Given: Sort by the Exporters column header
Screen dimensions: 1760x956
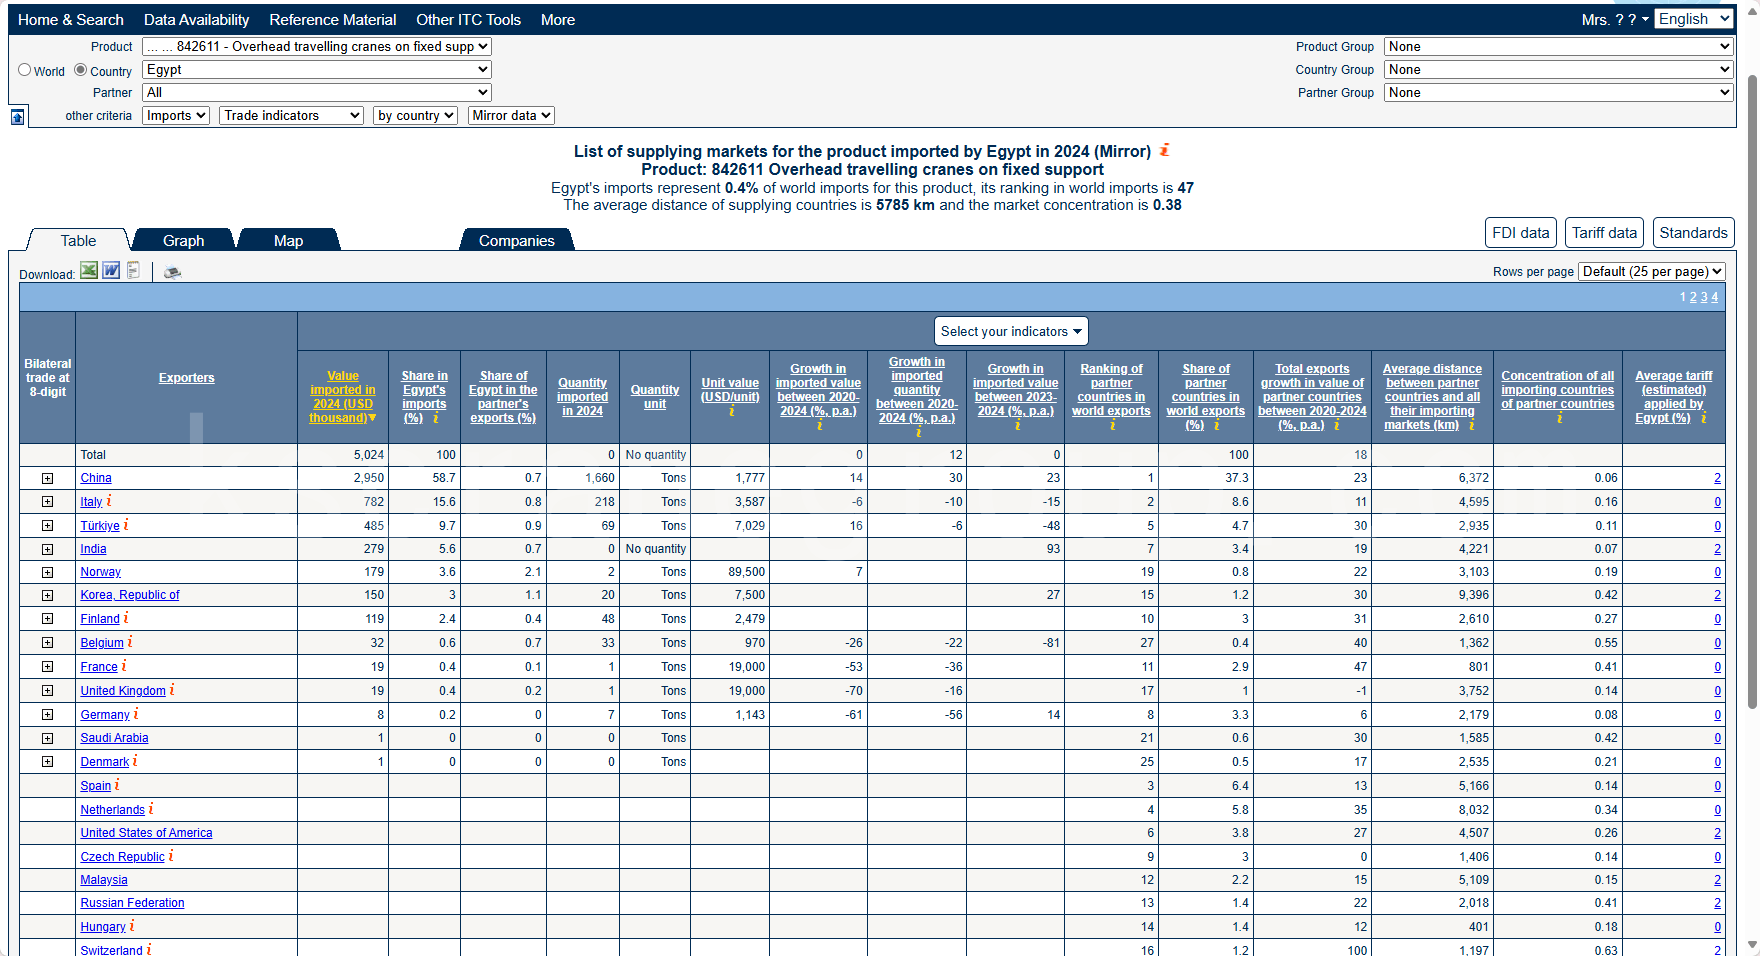Looking at the screenshot, I should [x=186, y=378].
